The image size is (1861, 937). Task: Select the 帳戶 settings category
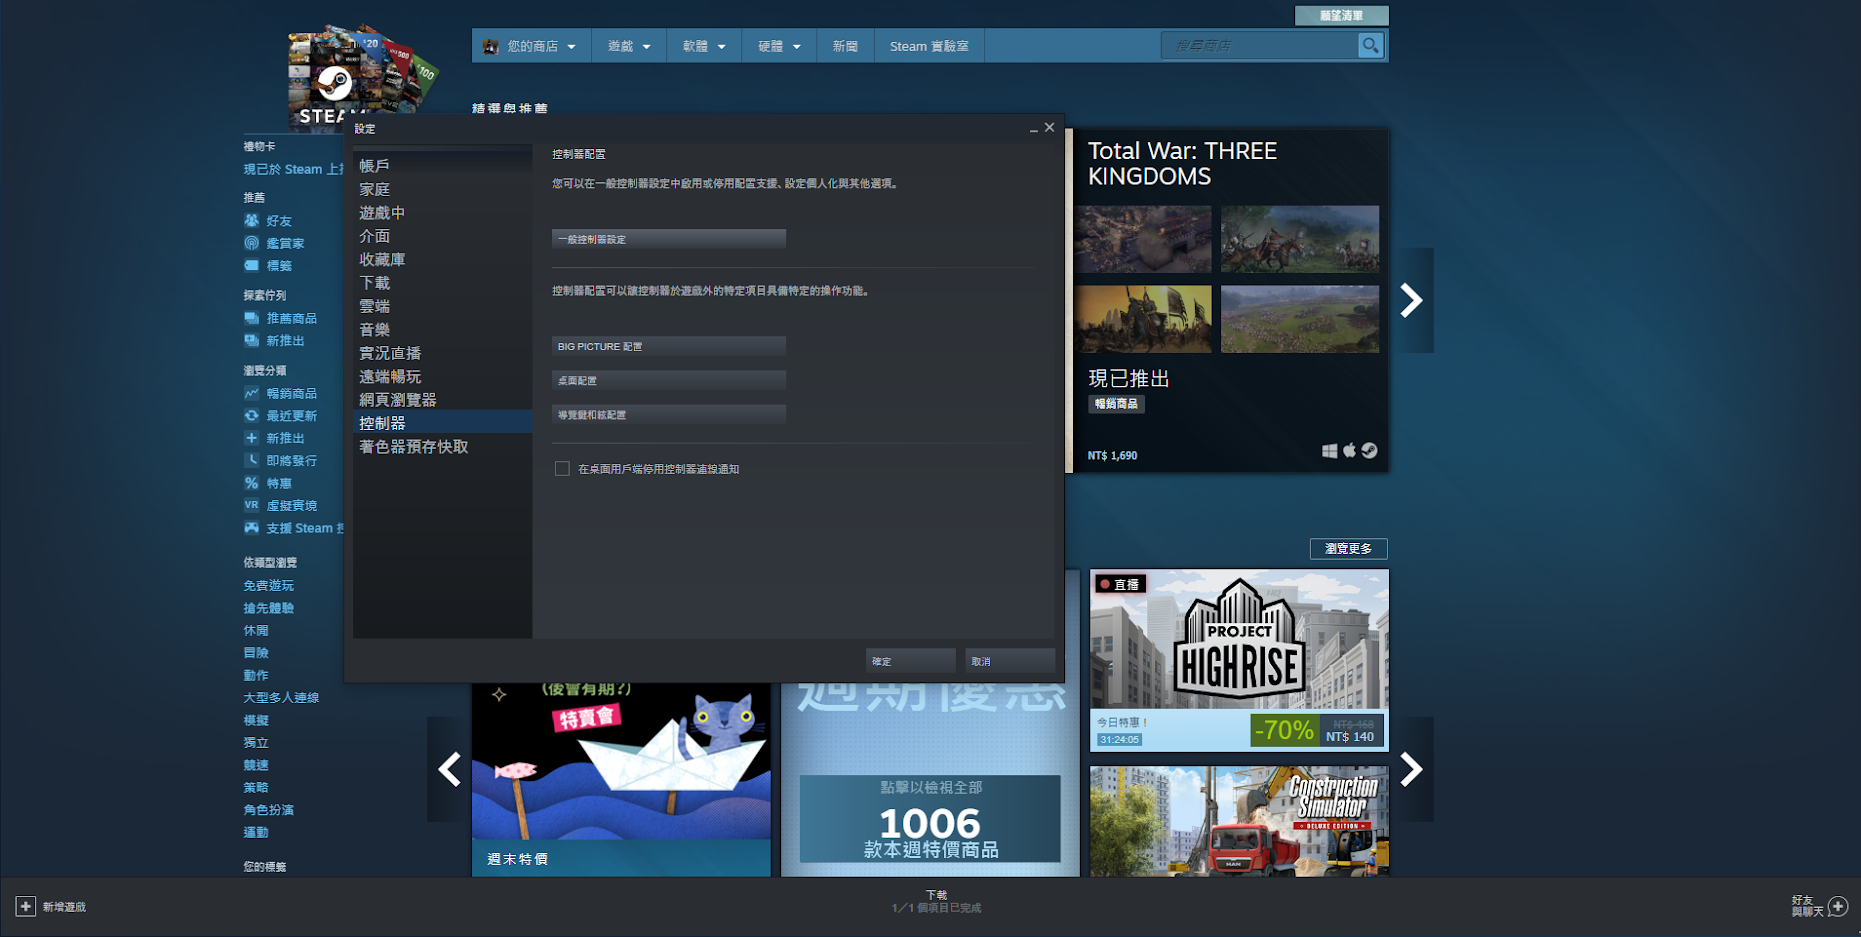443,166
